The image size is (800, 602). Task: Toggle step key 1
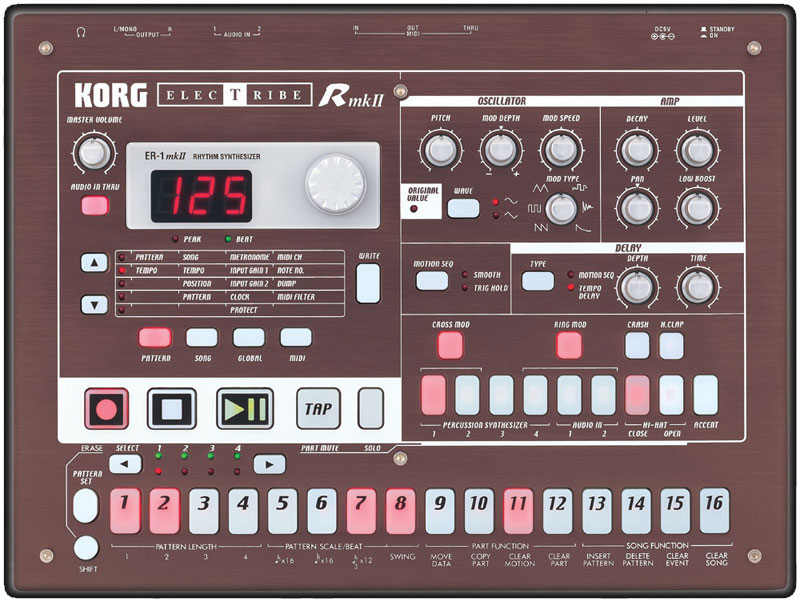click(x=125, y=511)
